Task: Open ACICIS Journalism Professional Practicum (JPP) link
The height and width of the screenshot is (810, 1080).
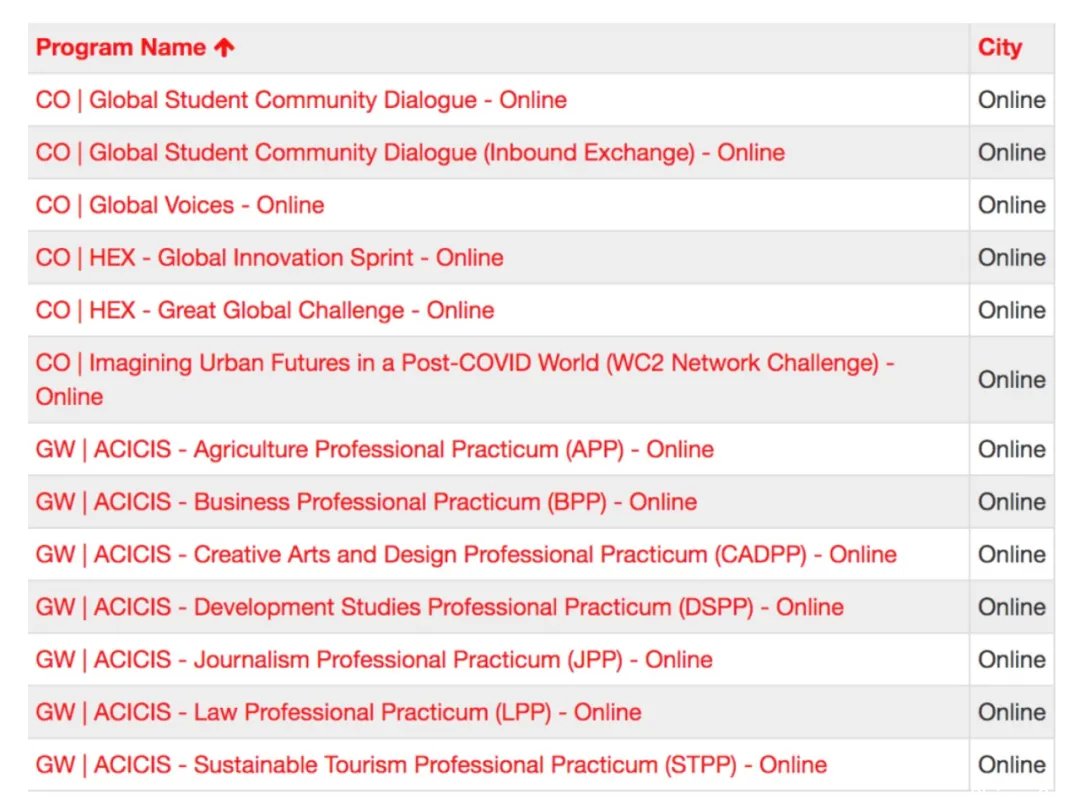Action: click(x=374, y=660)
